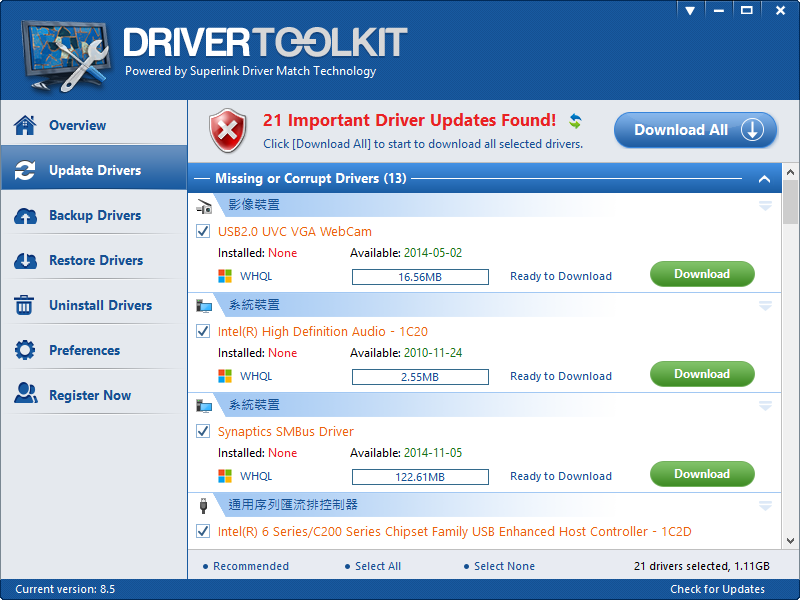Image resolution: width=800 pixels, height=600 pixels.
Task: Click the DriverToolkit monitor logo
Action: (x=65, y=55)
